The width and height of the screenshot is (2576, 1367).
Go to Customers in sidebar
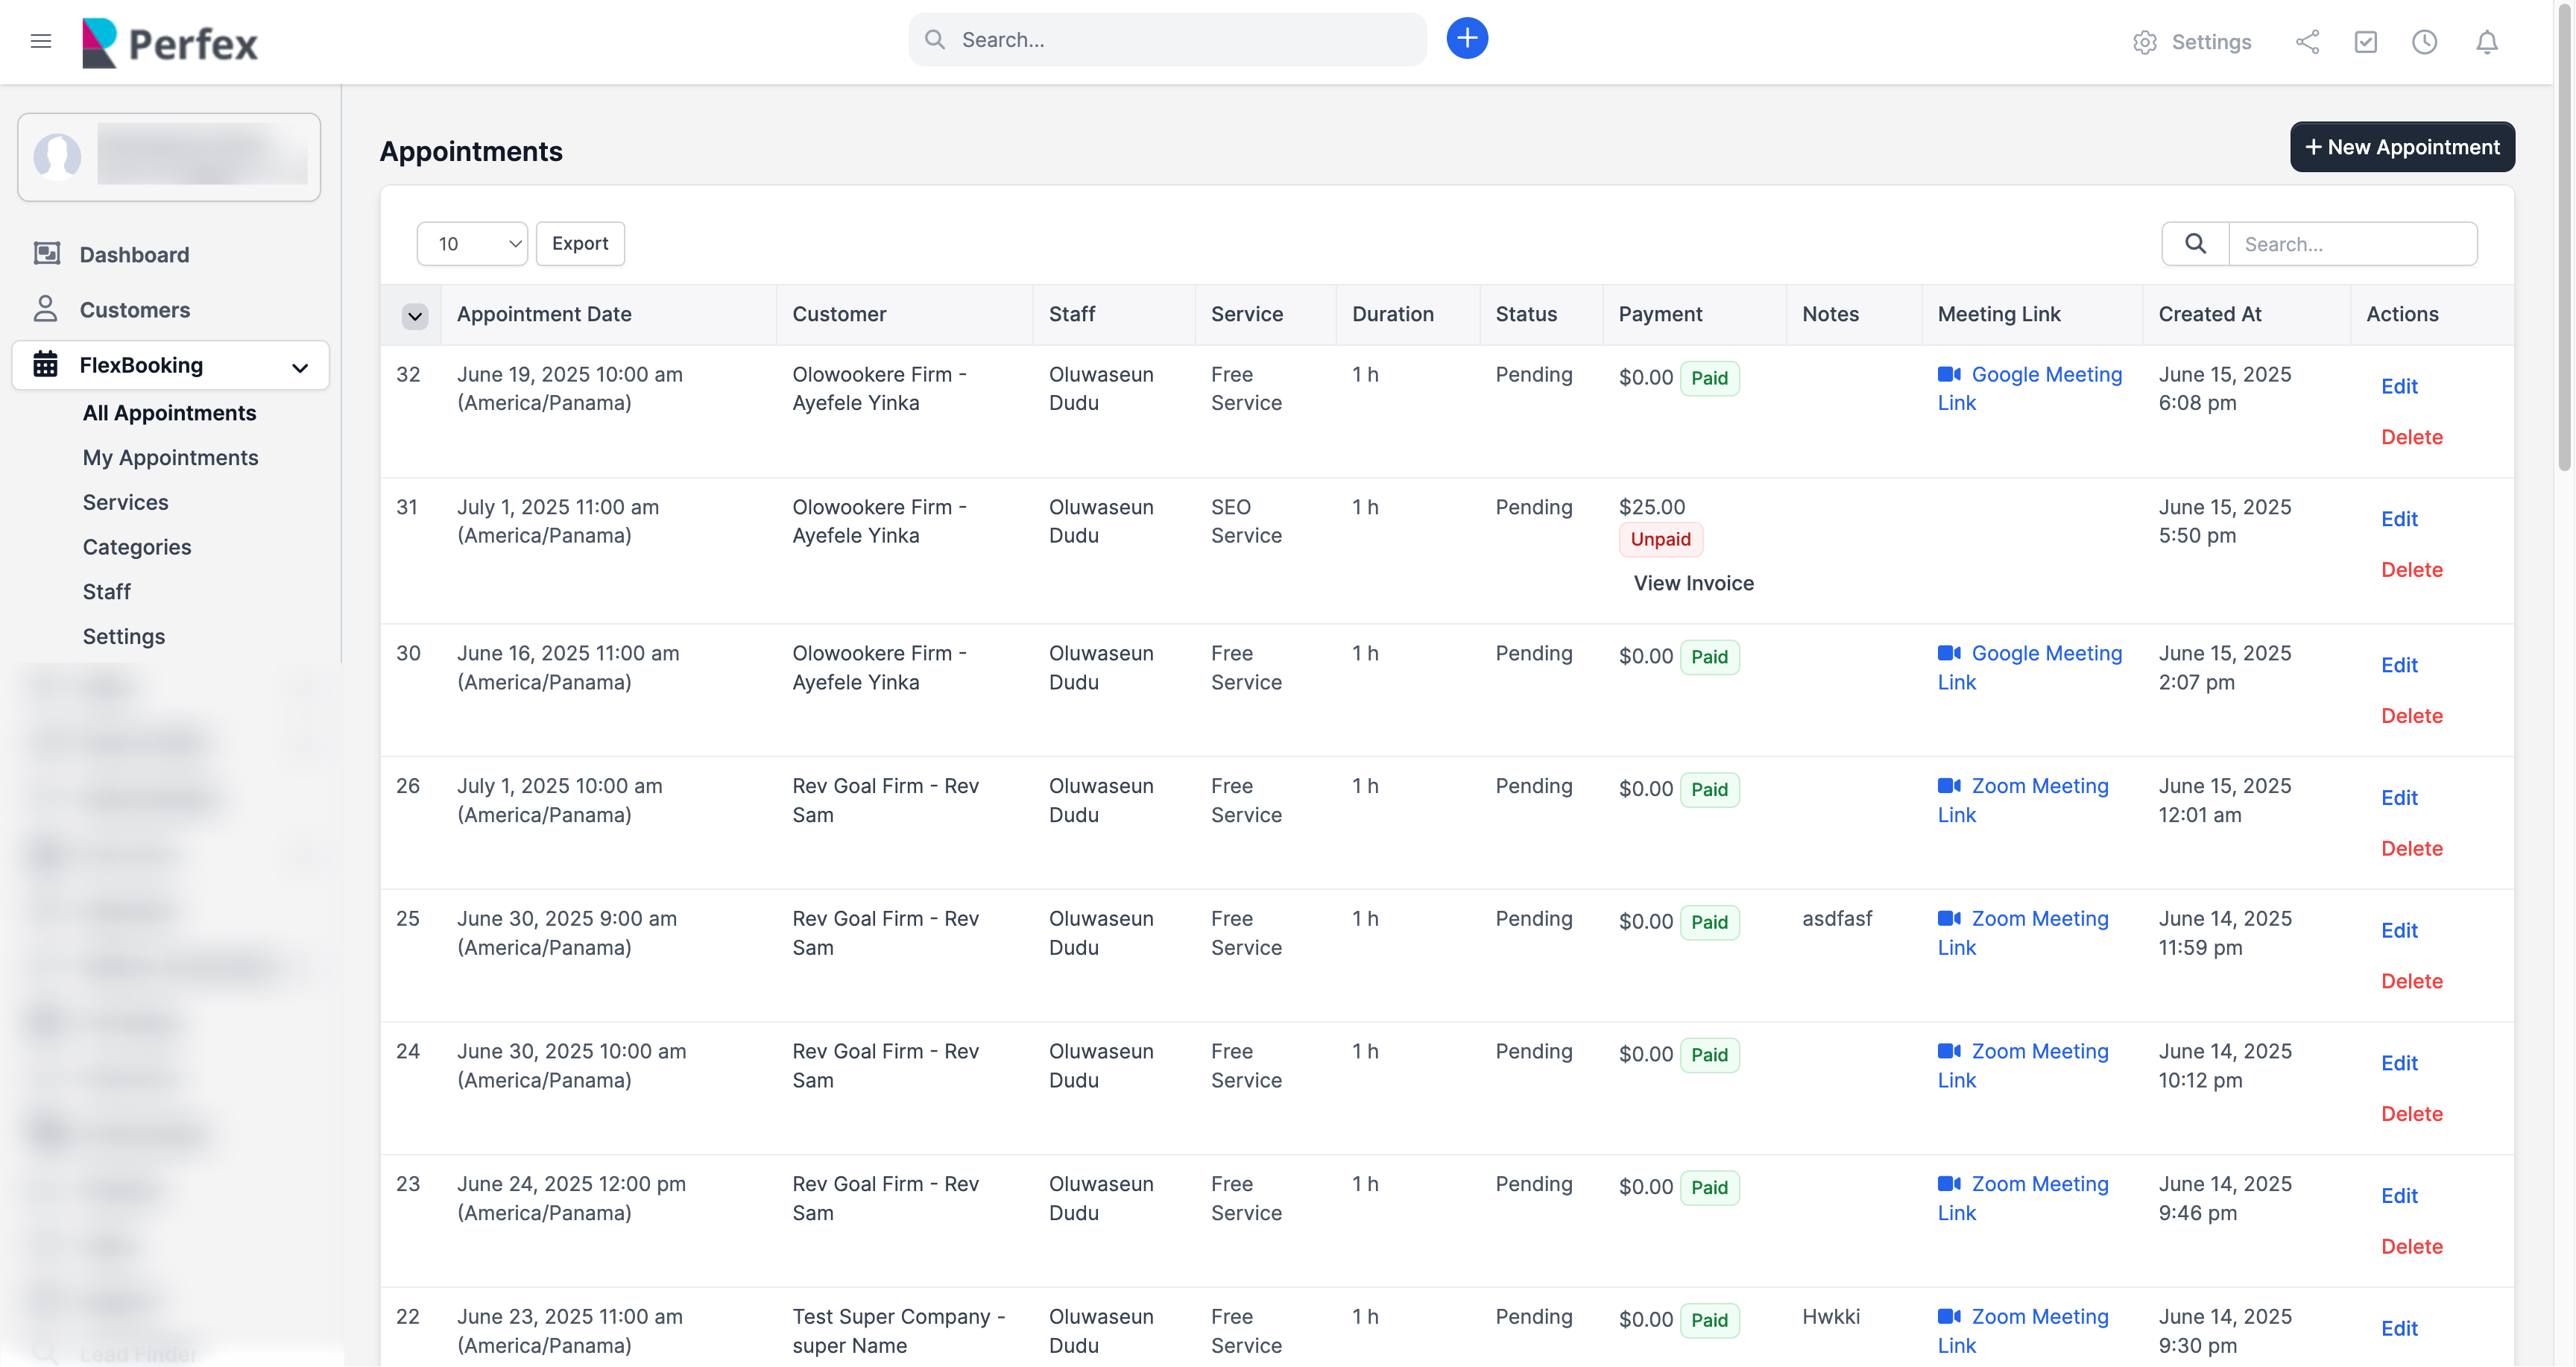134,310
